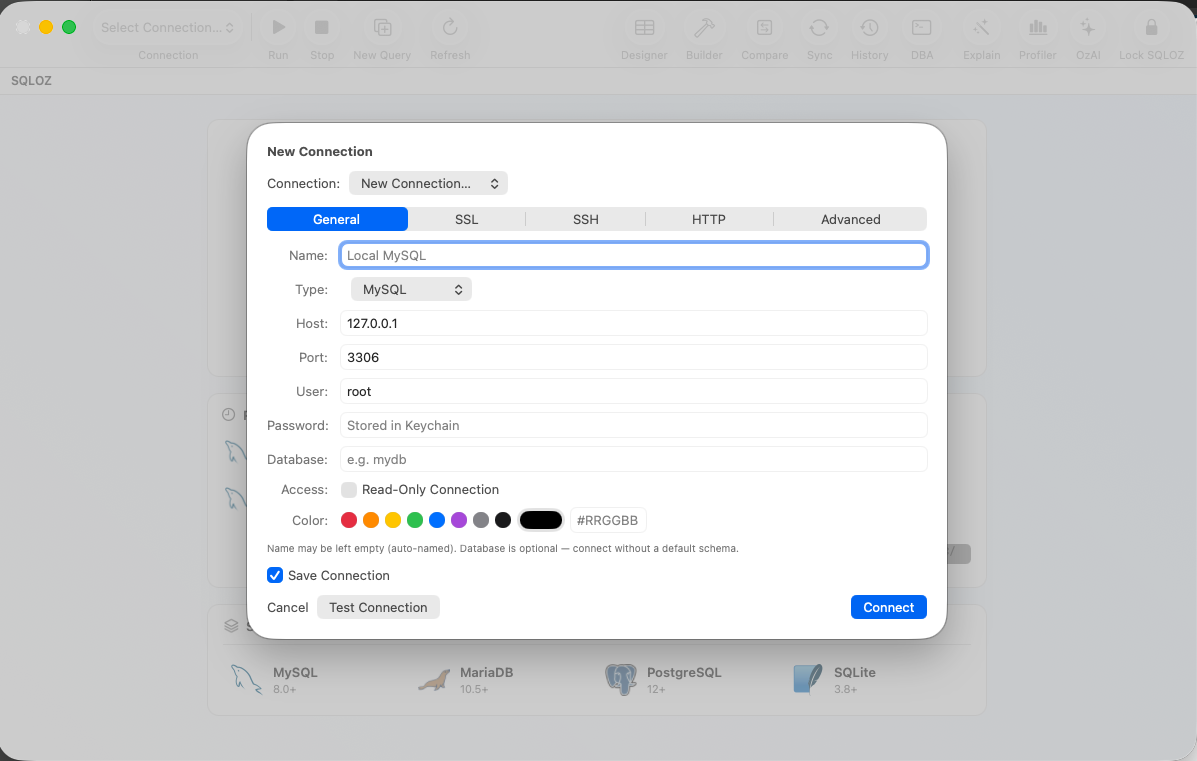Launch the Sync tool

tap(819, 27)
